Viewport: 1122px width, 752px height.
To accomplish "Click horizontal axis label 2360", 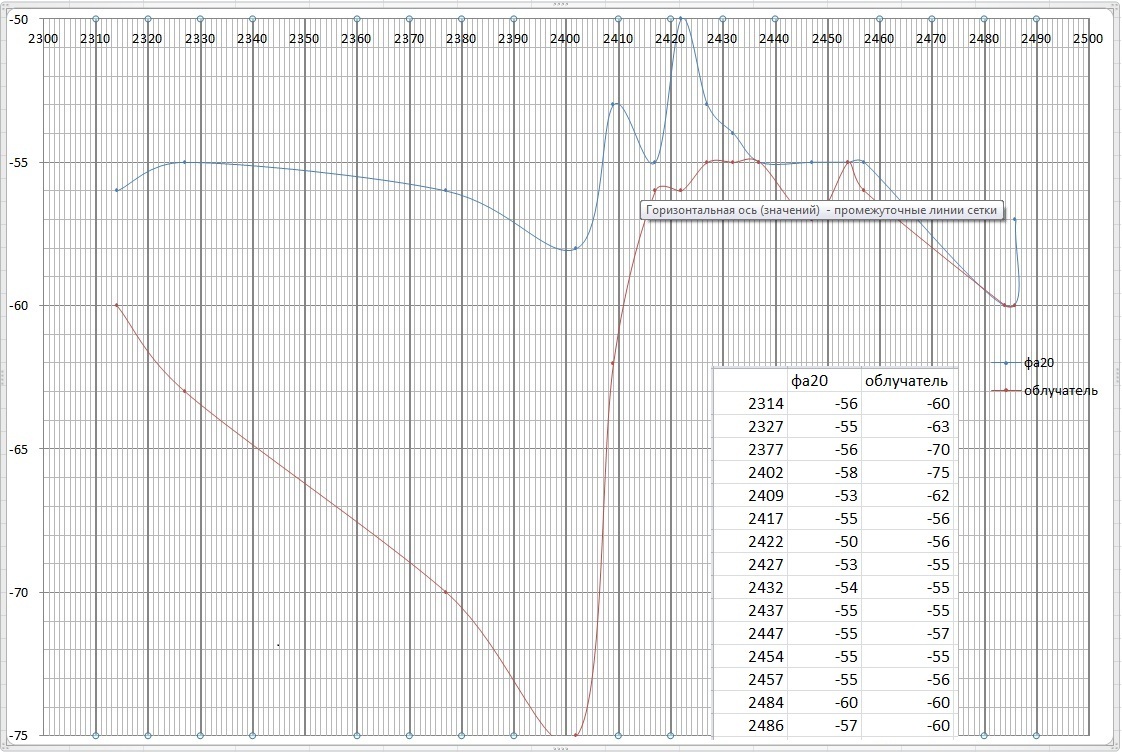I will click(x=356, y=39).
